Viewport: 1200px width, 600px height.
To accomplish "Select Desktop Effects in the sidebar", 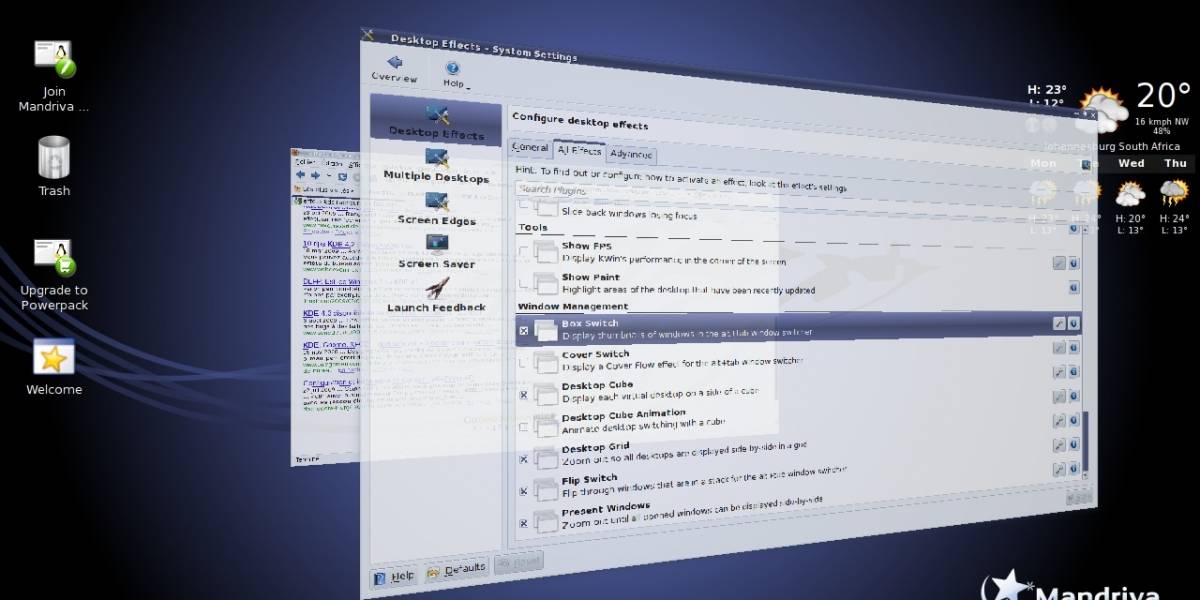I will pyautogui.click(x=436, y=121).
